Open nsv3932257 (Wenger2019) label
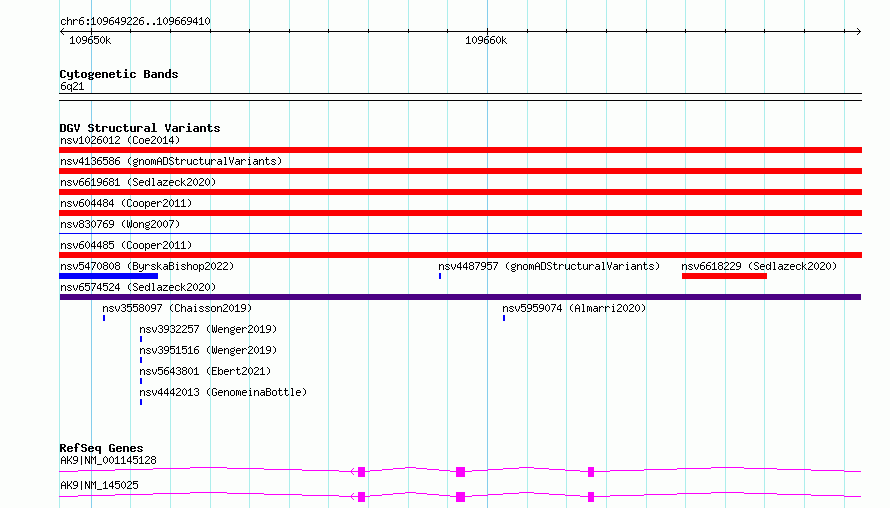890x508 pixels. coord(208,329)
